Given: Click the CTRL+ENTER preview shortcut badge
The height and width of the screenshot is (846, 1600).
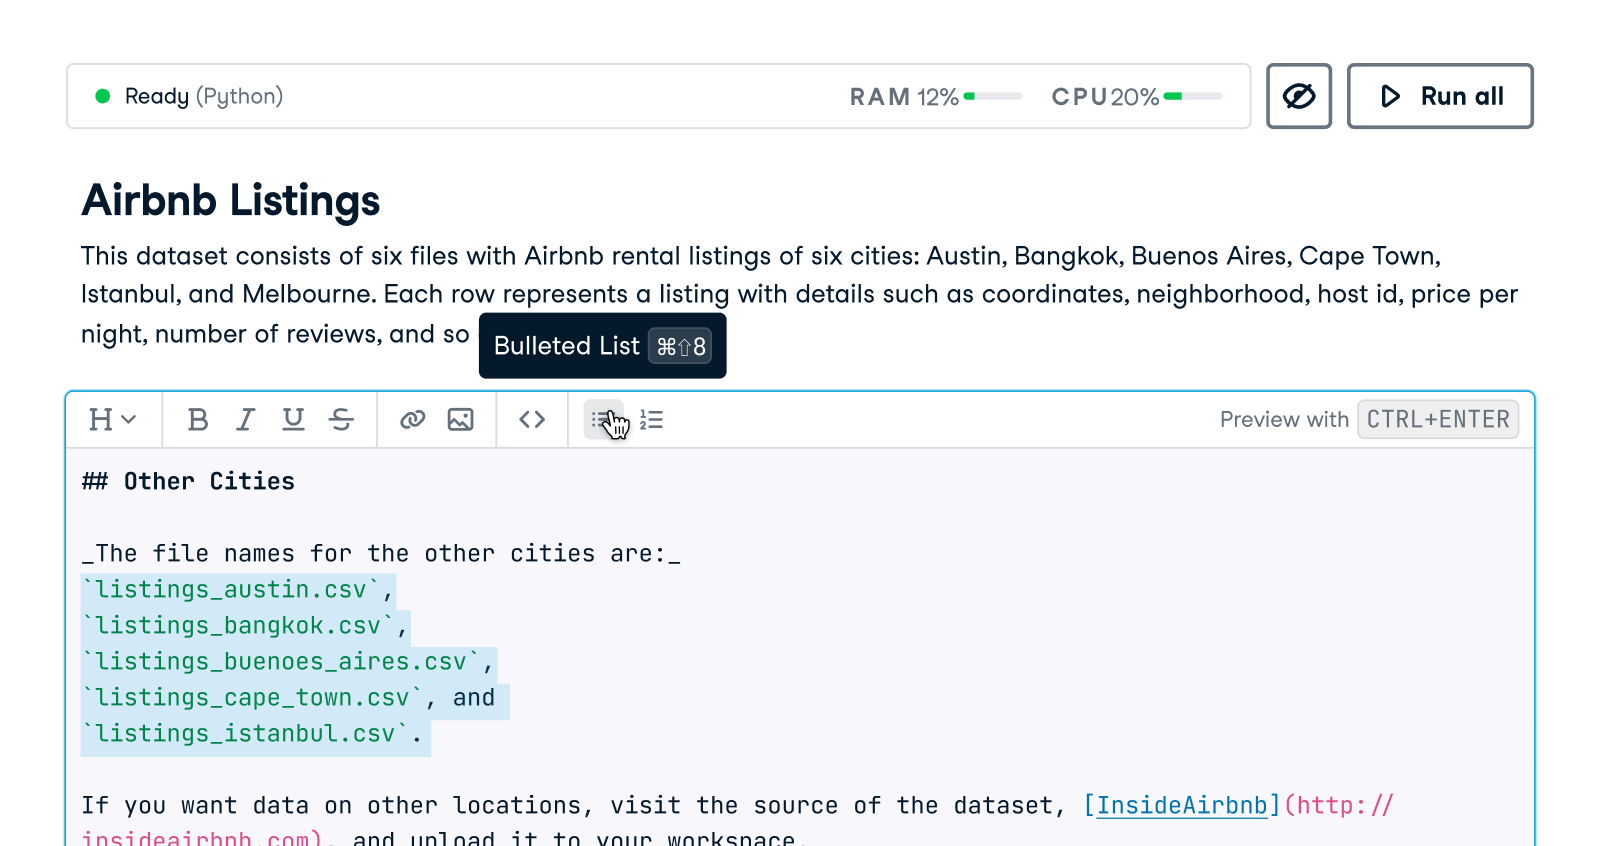Looking at the screenshot, I should 1438,420.
